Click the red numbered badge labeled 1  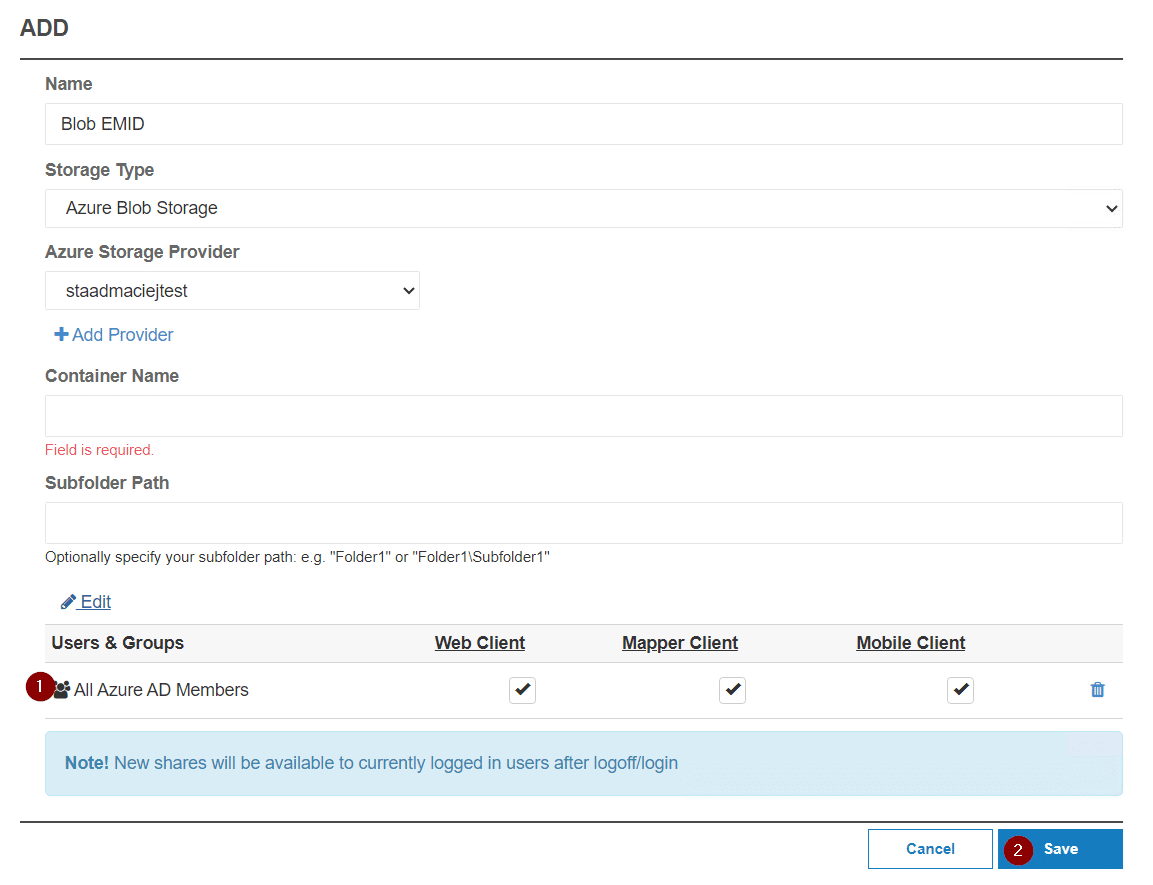(40, 687)
